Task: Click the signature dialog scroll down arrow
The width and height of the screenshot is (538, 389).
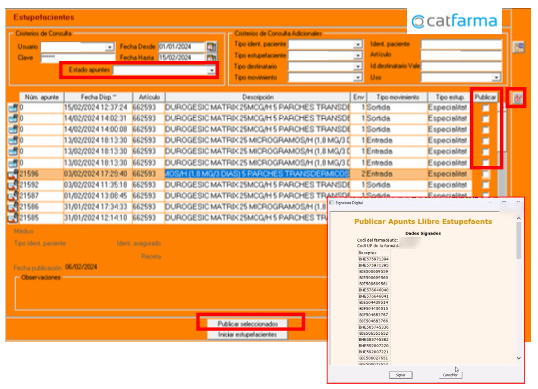Action: [518, 358]
